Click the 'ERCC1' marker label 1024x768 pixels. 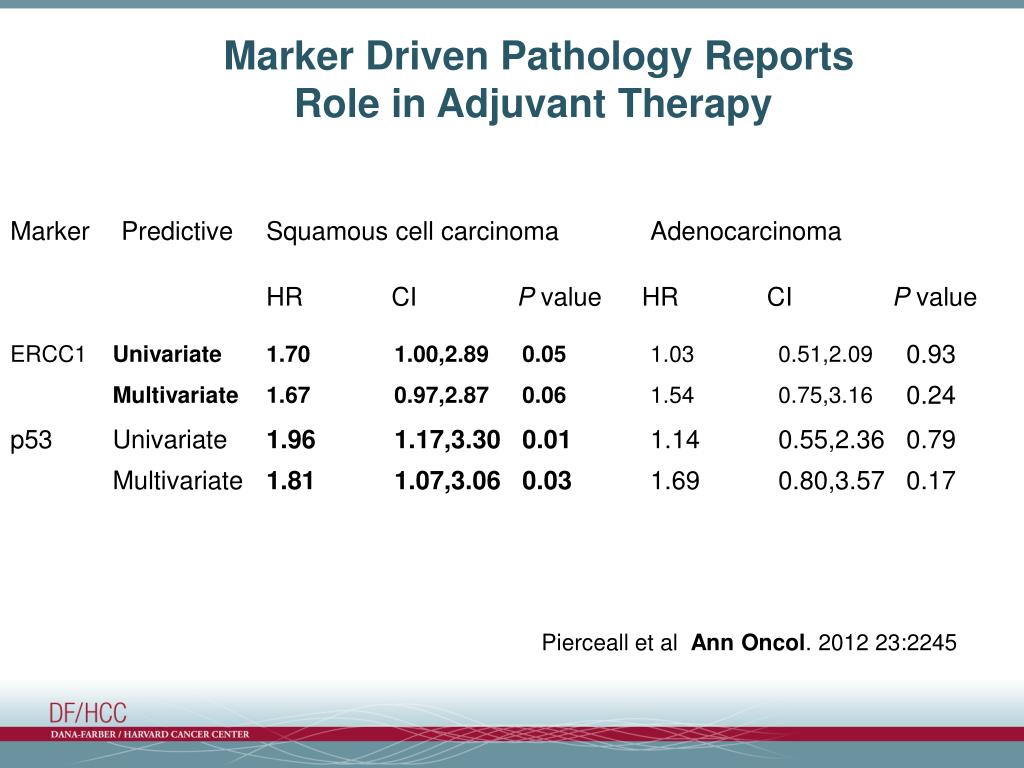(x=48, y=354)
